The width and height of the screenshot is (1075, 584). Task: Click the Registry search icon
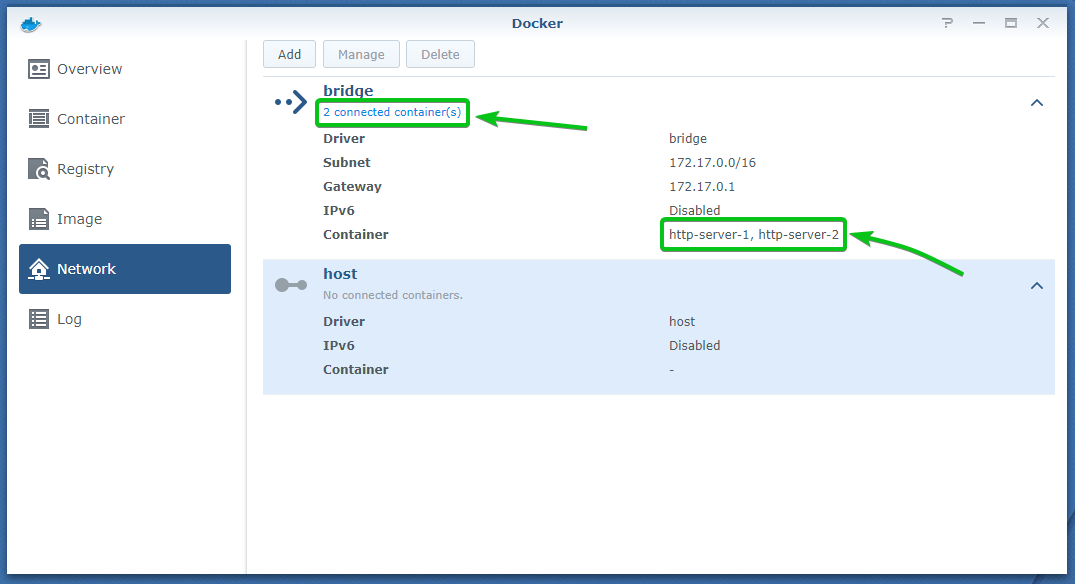click(x=38, y=169)
